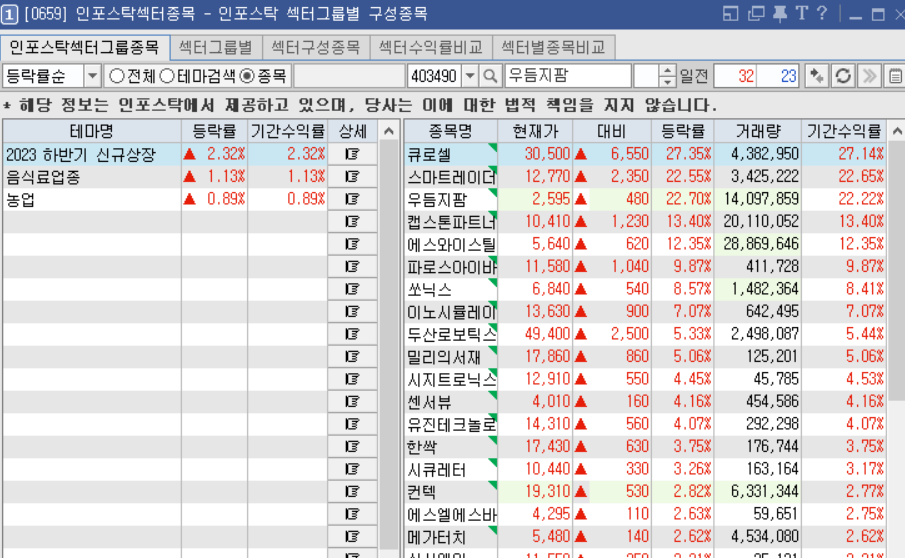Click the day count stepper arrows
Image resolution: width=905 pixels, height=558 pixels.
(667, 76)
